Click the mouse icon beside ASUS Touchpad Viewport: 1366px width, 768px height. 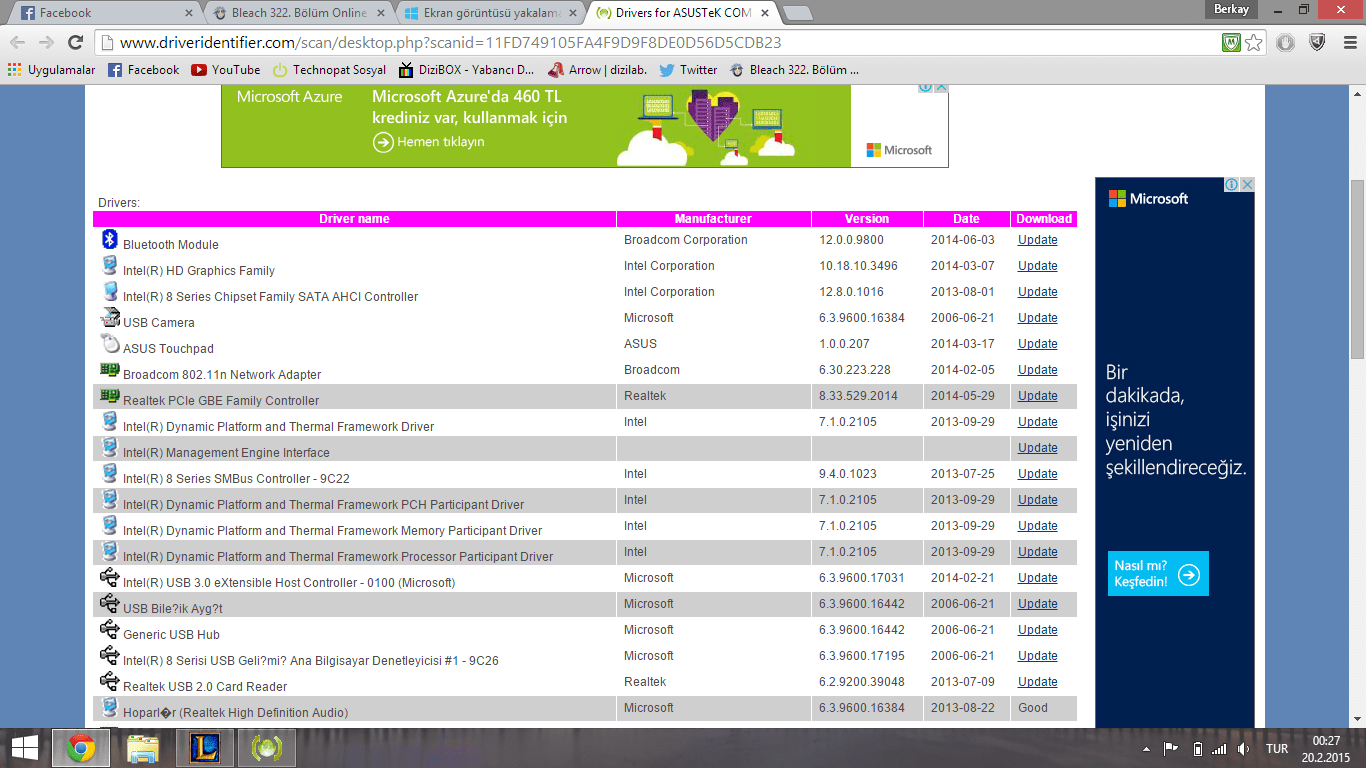tap(110, 344)
